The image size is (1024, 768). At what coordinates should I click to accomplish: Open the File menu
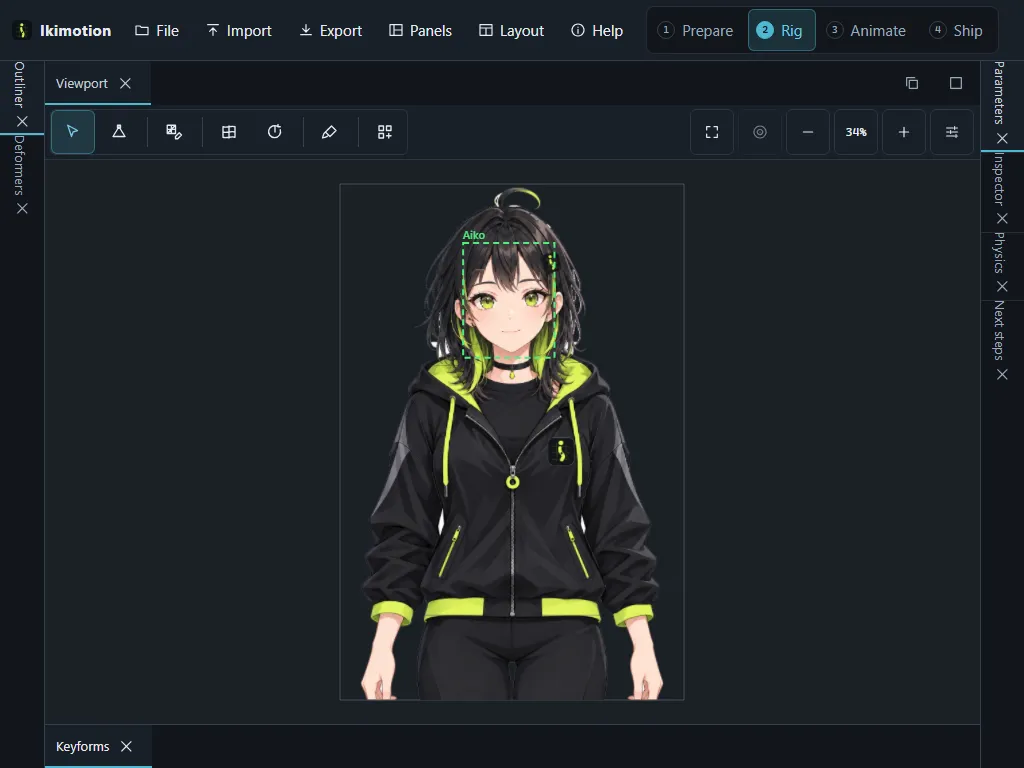click(157, 31)
